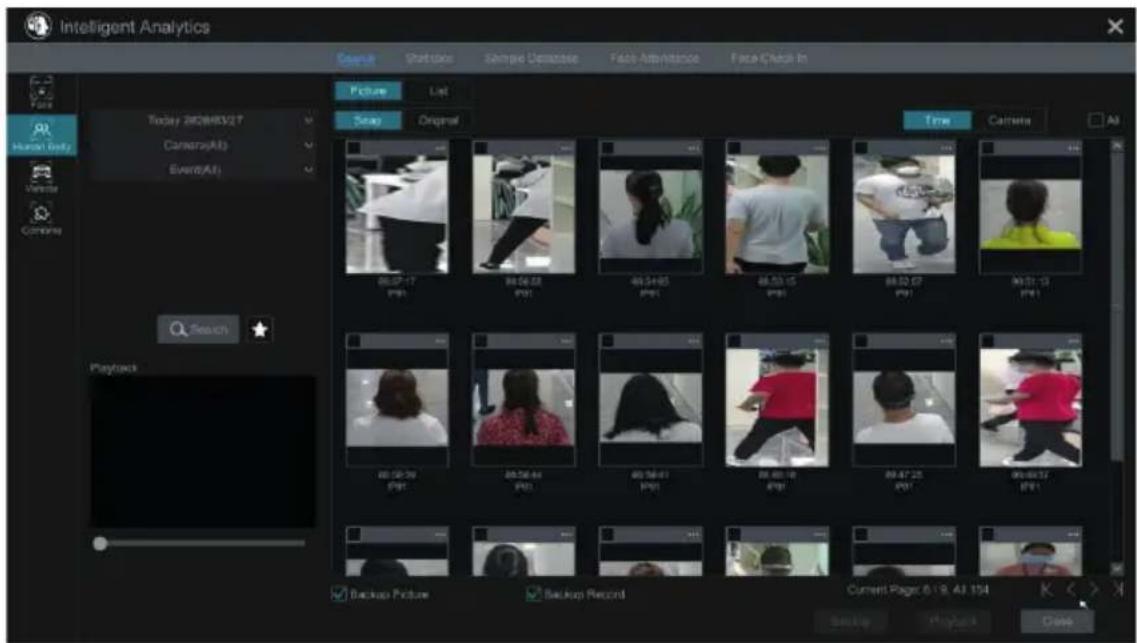Click the Intelligent Analytics logo icon
The height and width of the screenshot is (643, 1137).
(x=36, y=26)
